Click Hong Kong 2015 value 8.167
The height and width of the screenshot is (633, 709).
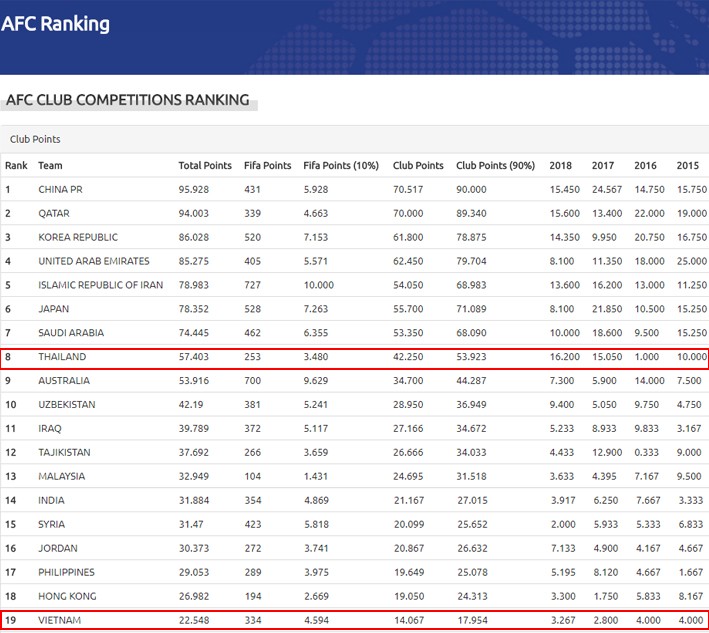tap(690, 597)
